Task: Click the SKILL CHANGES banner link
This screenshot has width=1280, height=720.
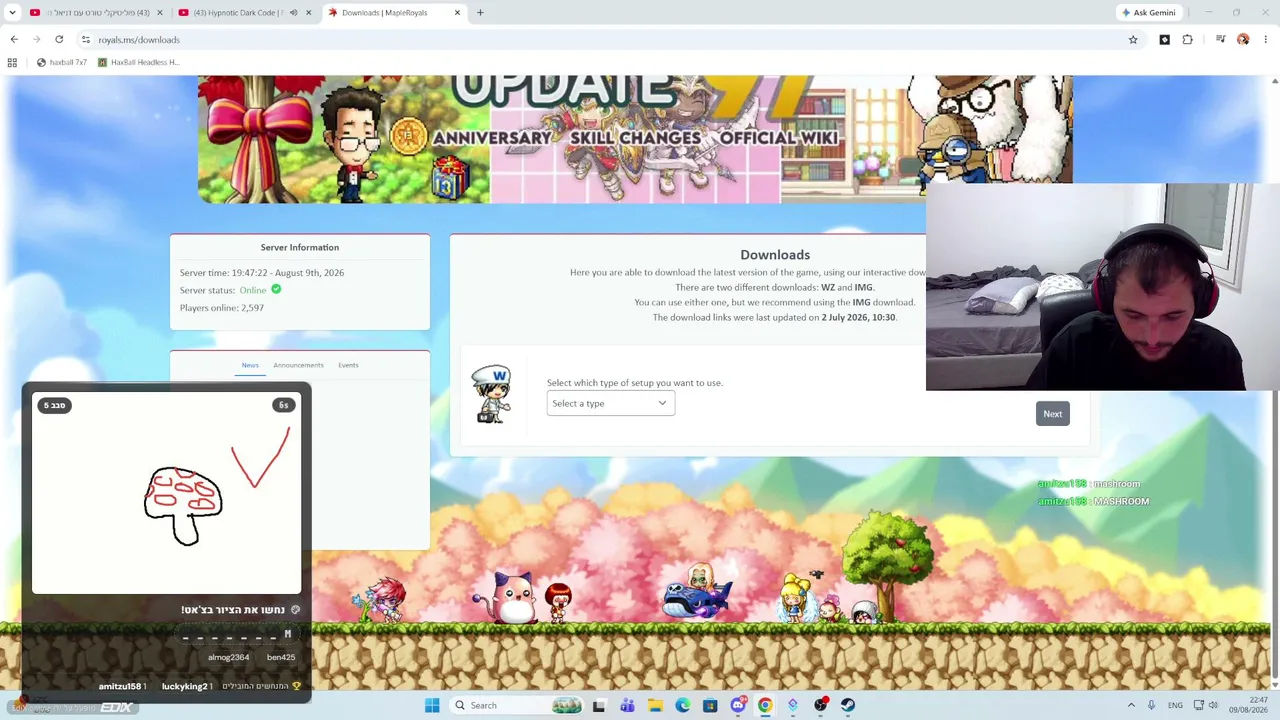Action: pyautogui.click(x=635, y=138)
